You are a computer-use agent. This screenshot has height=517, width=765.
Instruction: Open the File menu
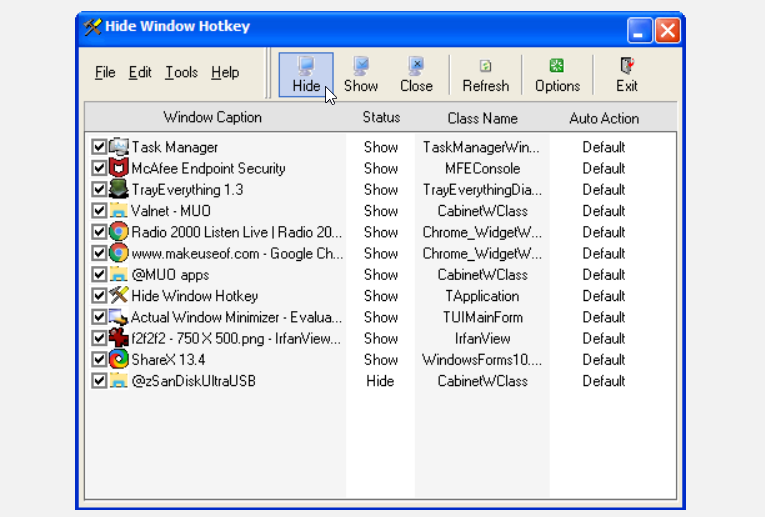tap(105, 73)
